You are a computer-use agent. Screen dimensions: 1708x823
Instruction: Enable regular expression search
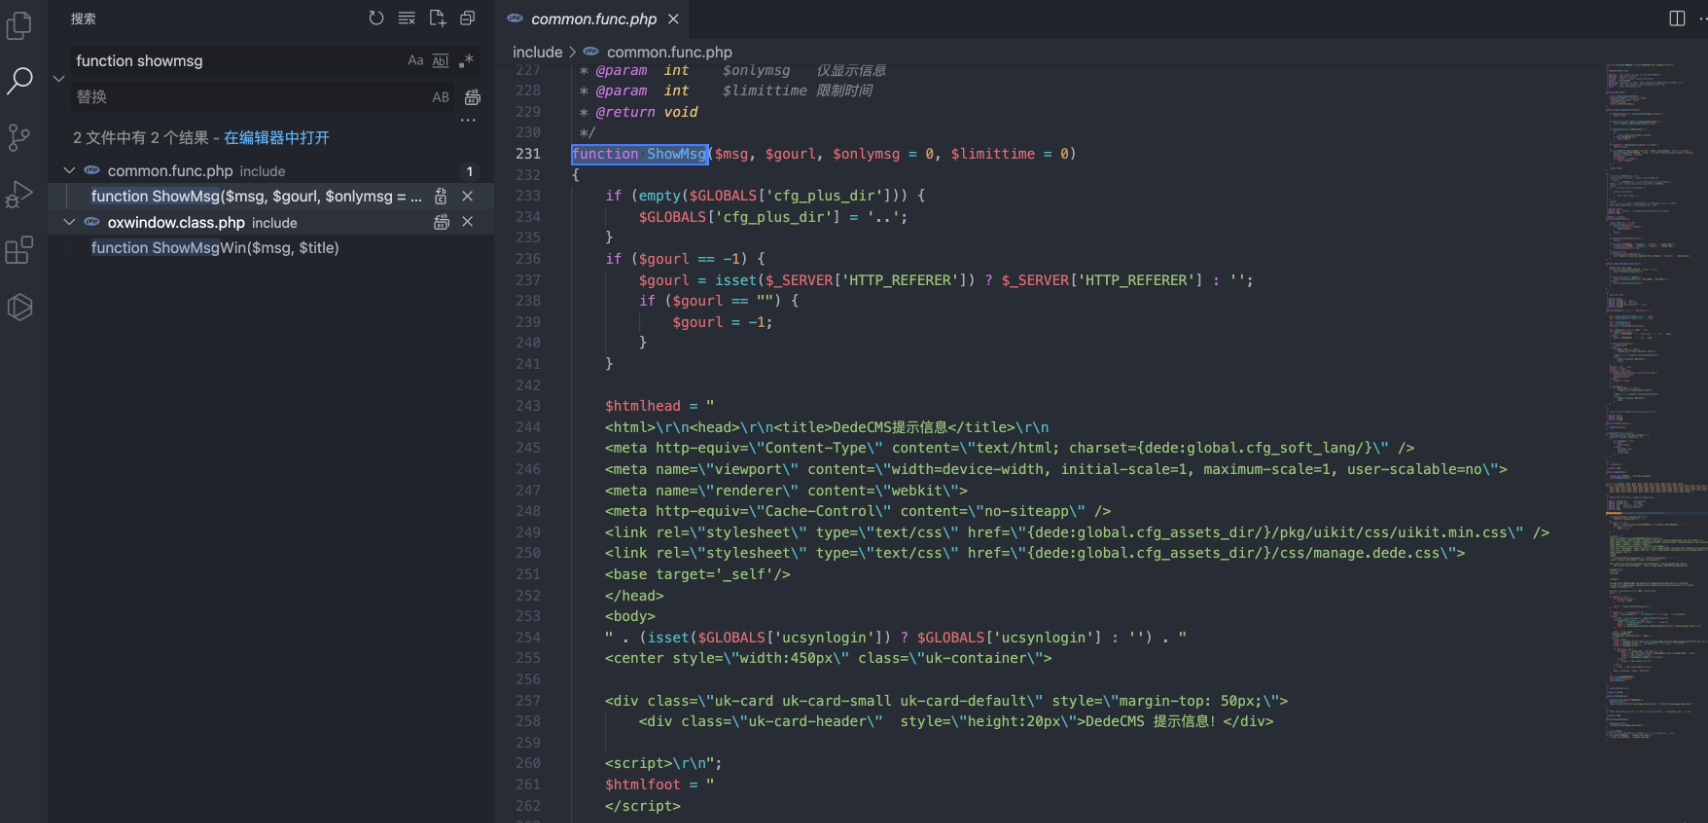(x=466, y=61)
